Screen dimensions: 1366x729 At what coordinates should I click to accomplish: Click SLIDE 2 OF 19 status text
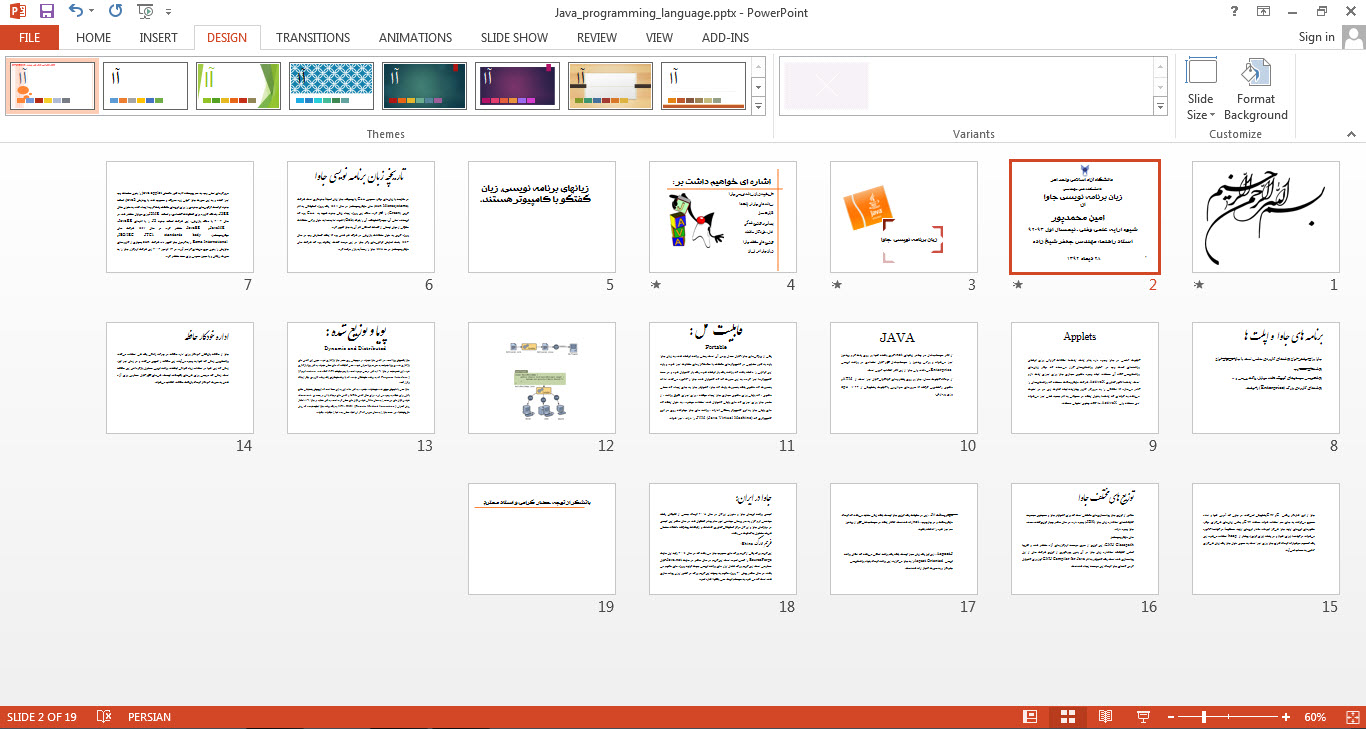tap(42, 717)
